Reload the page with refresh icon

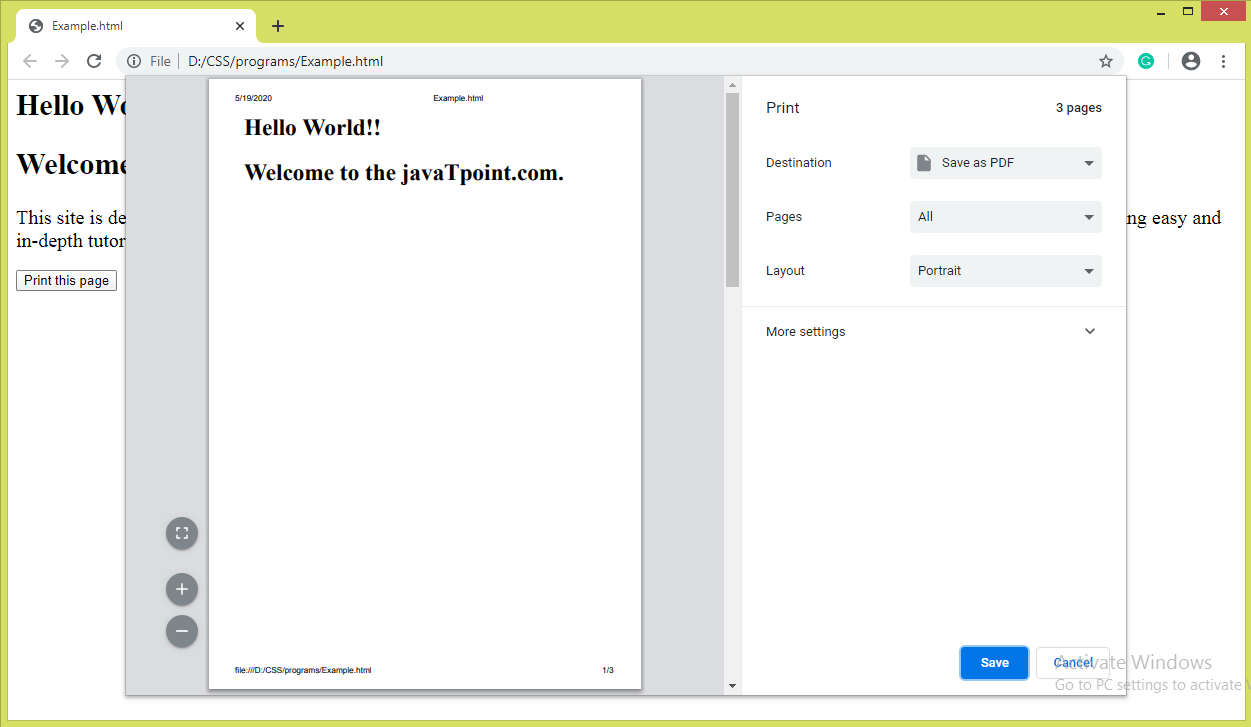[x=94, y=61]
